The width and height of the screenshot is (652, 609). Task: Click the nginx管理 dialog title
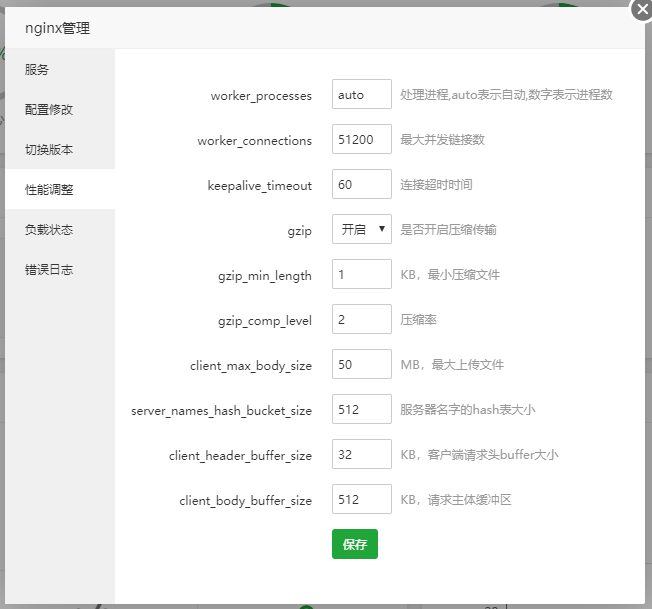[57, 28]
